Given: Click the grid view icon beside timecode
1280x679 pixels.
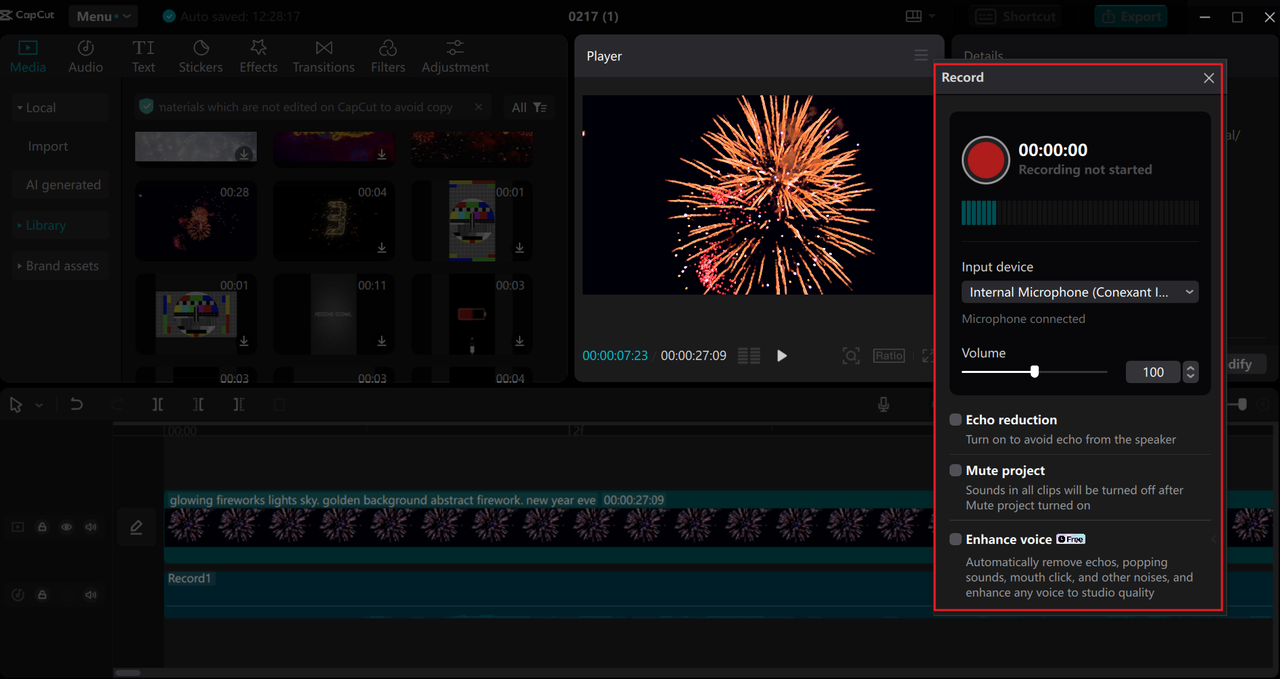Looking at the screenshot, I should coord(749,356).
